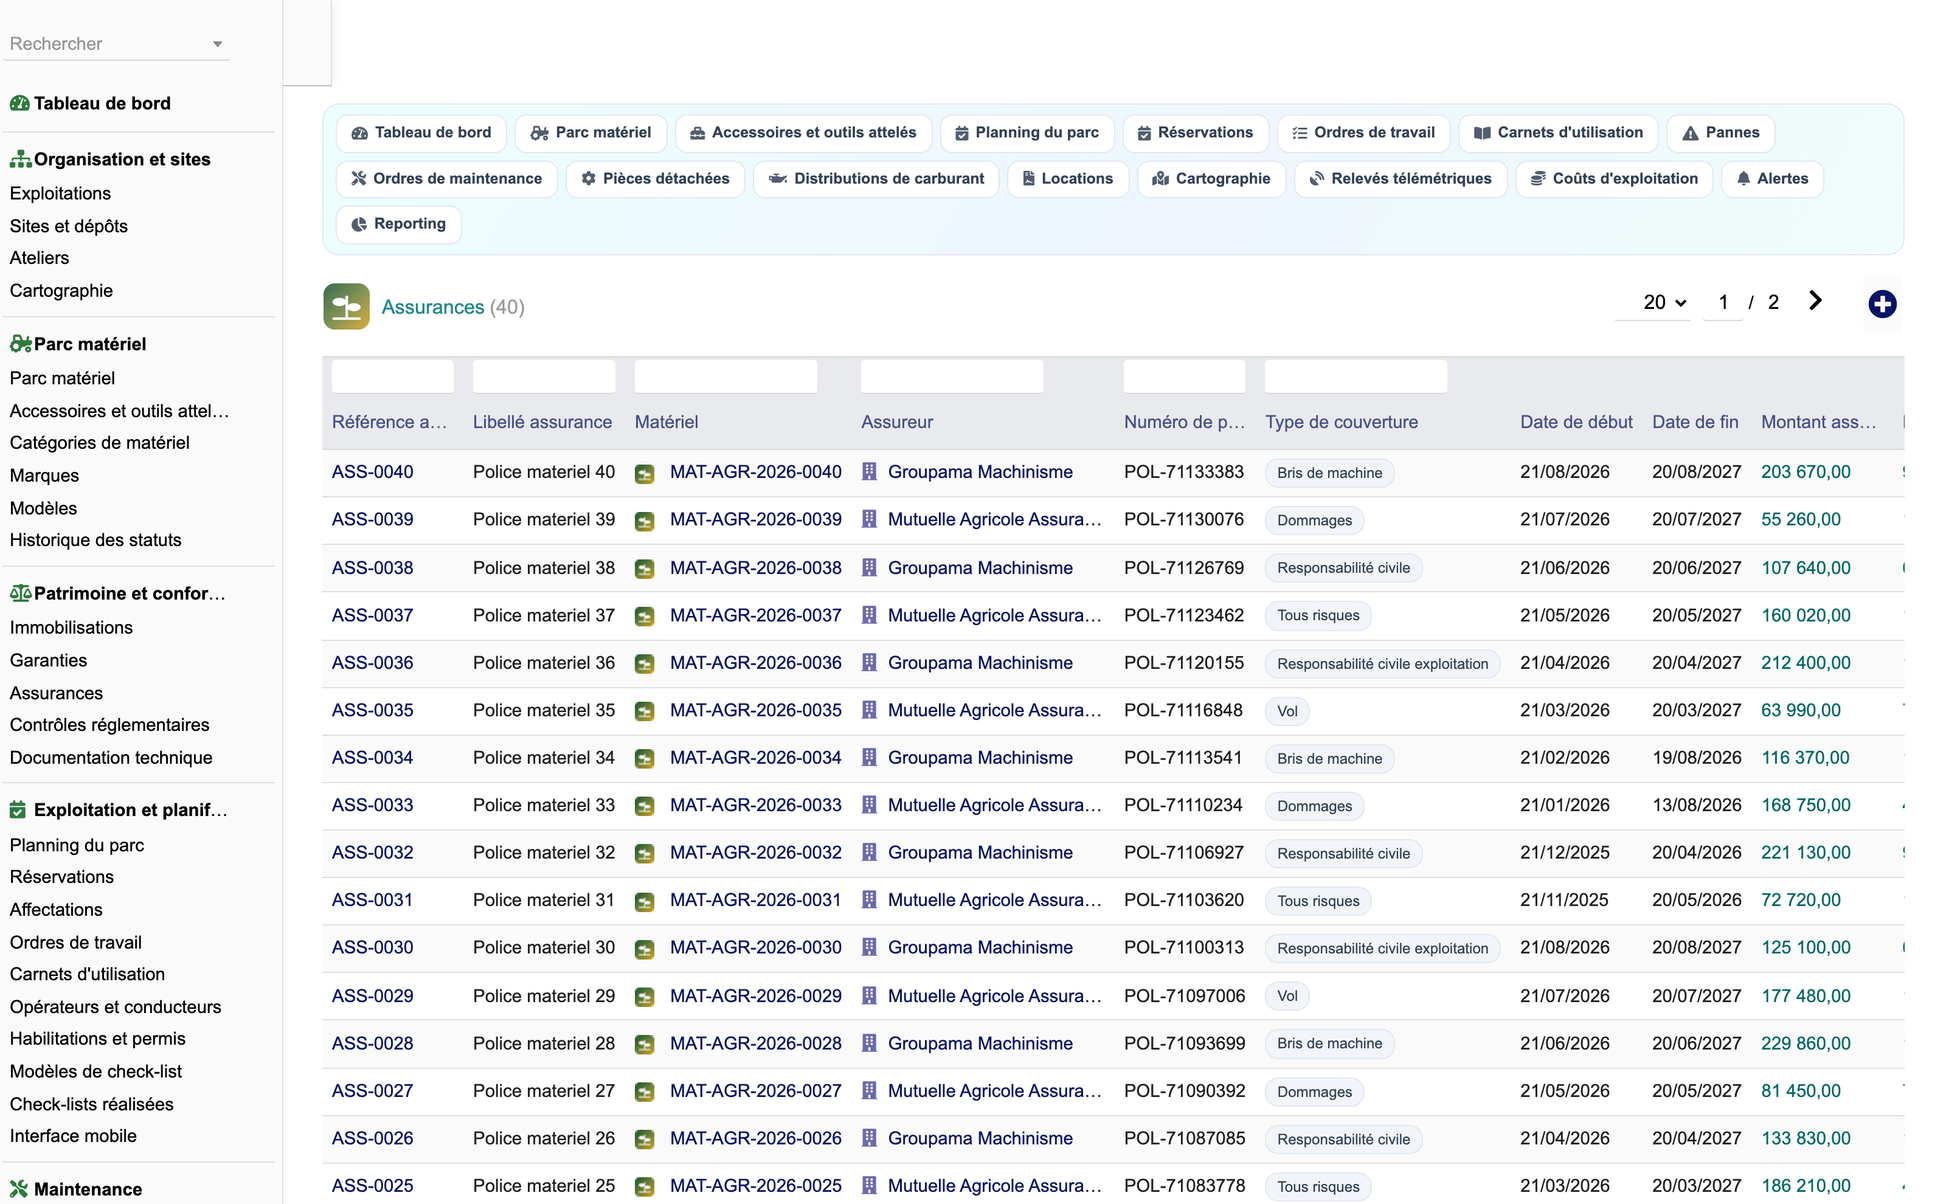This screenshot has height=1204, width=1946.
Task: Open Coûts d'exploitation tab
Action: (1614, 179)
